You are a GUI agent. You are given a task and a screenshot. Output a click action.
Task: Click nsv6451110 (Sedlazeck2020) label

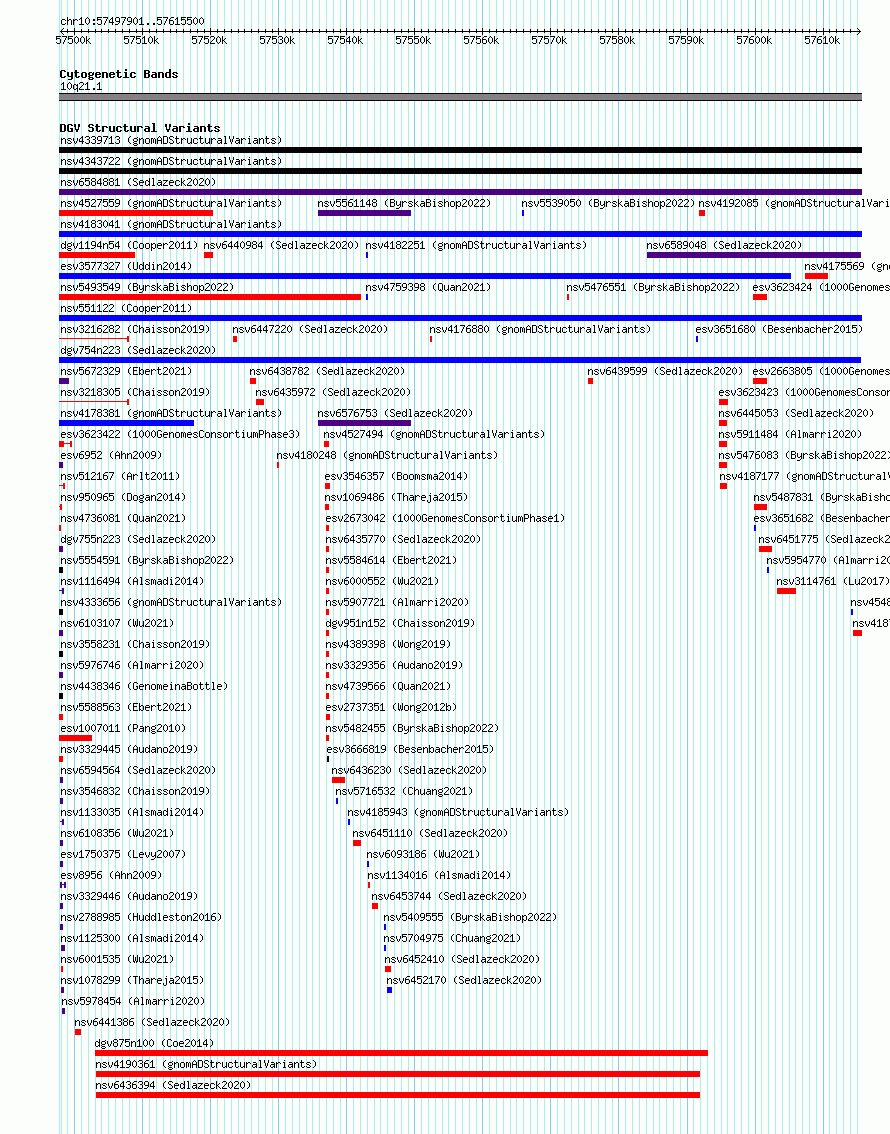tap(430, 833)
